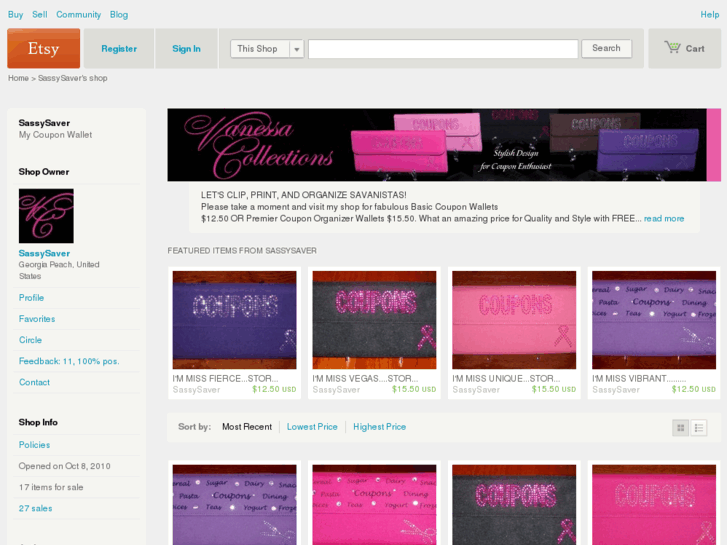Click I'M MISS VIBRANT title text
Image resolution: width=727 pixels, height=545 pixels.
click(638, 378)
